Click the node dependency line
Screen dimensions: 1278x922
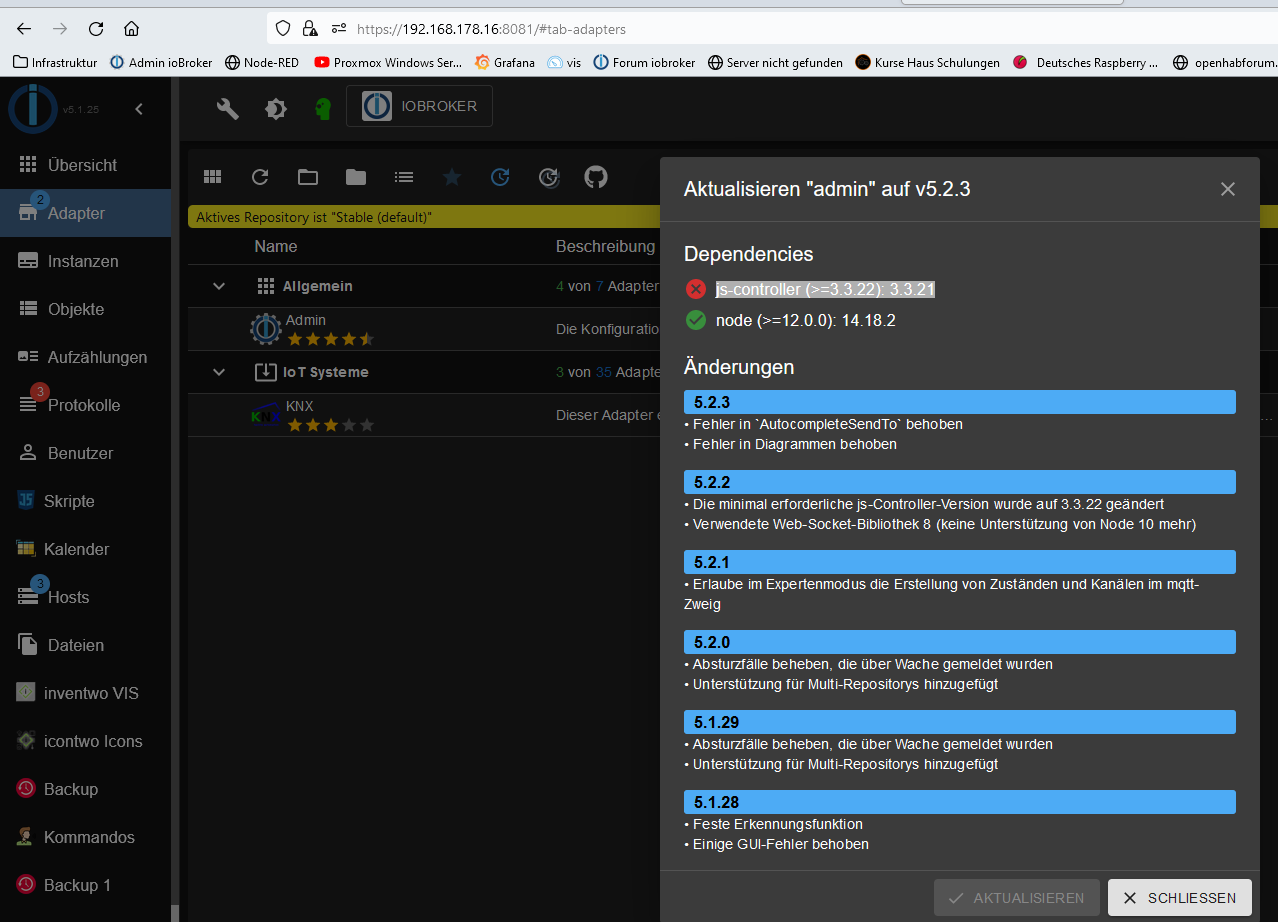(805, 321)
